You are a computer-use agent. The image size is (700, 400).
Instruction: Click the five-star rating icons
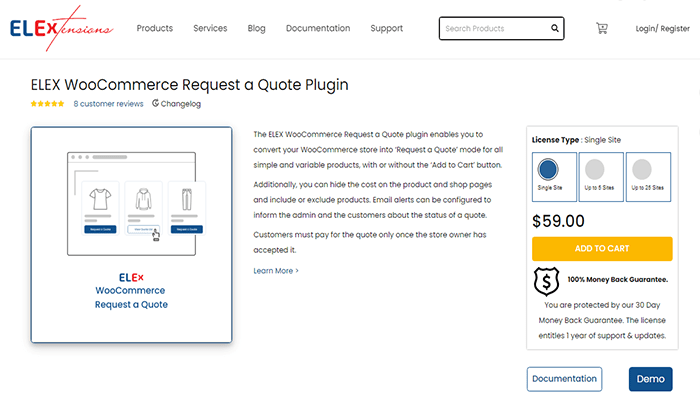pyautogui.click(x=47, y=103)
